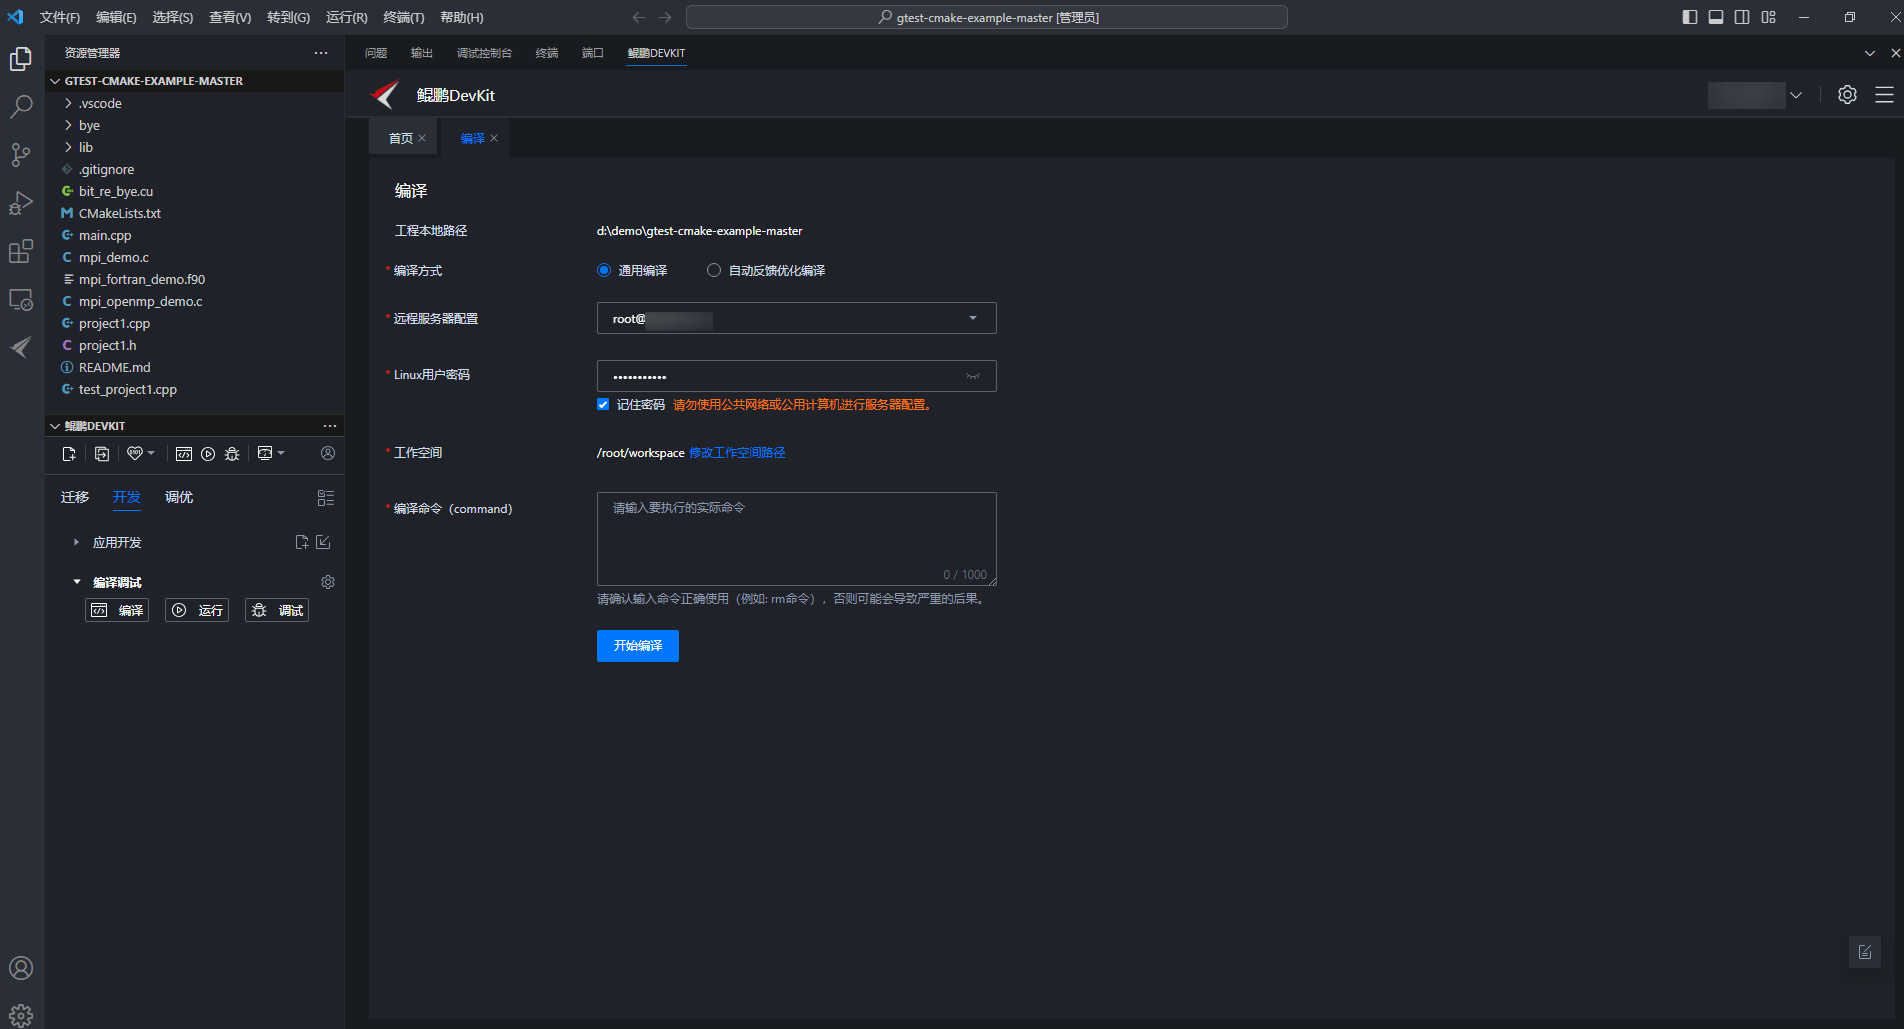
Task: Click feedback edit icon at bottom right
Action: pos(1865,952)
